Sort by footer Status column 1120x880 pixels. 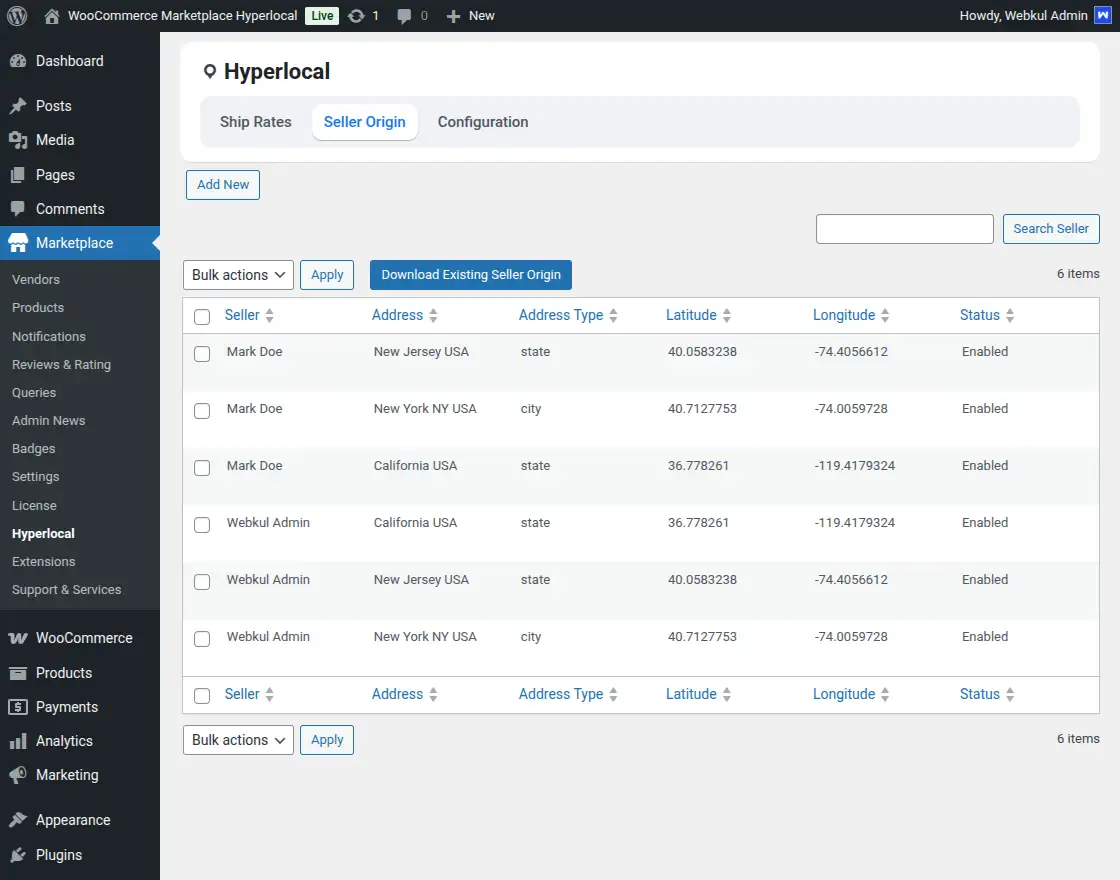[x=986, y=694]
